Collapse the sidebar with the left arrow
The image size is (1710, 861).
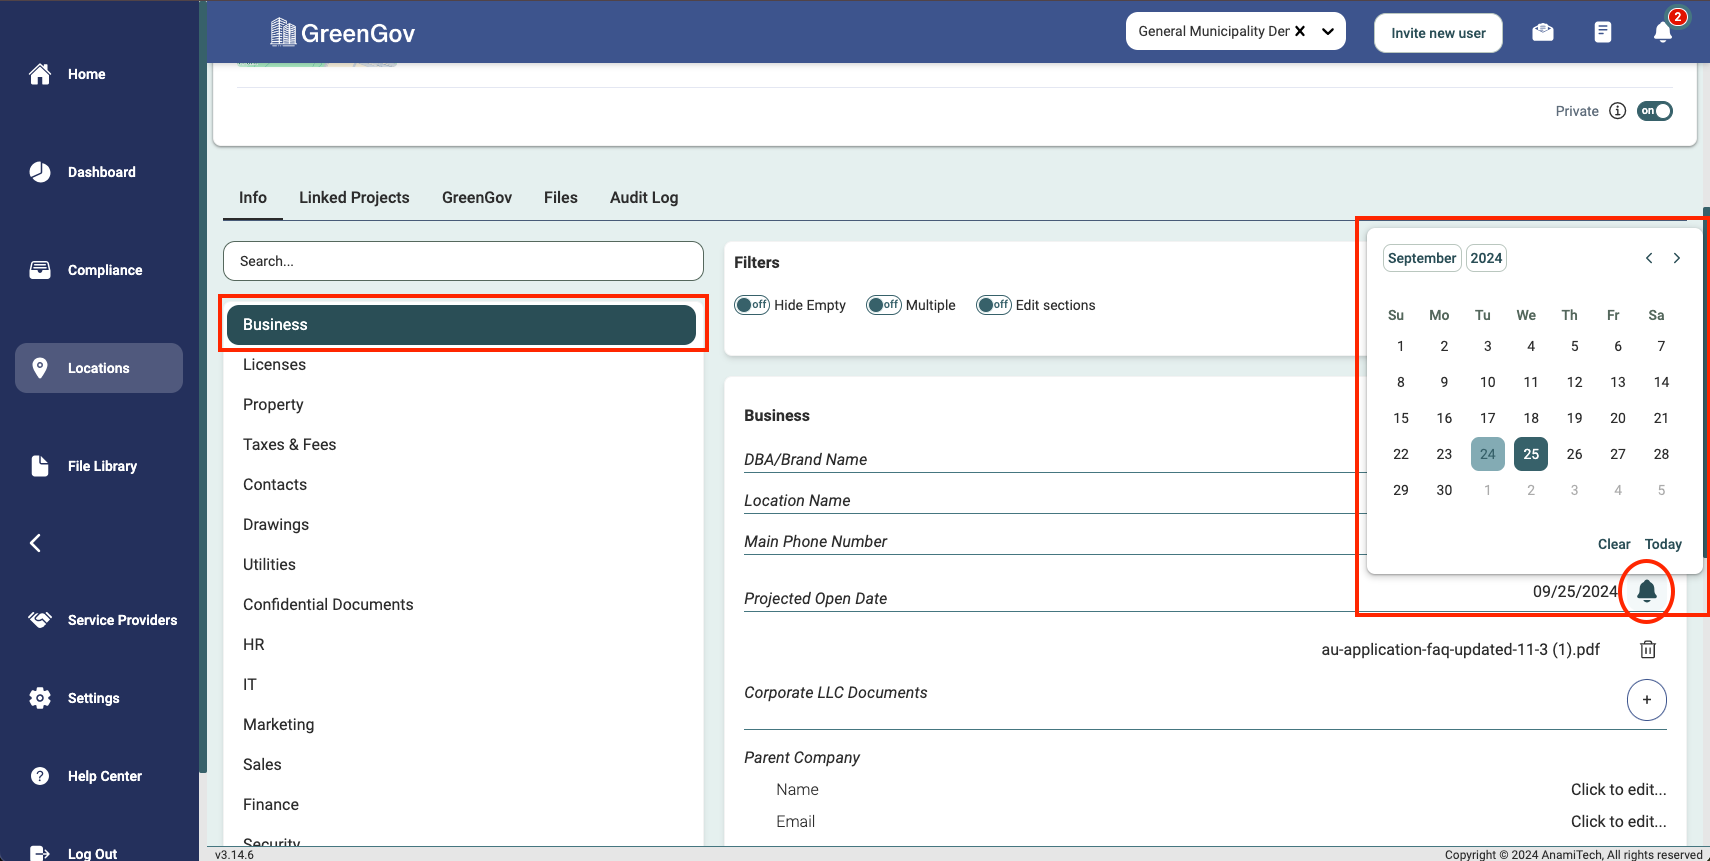point(36,543)
